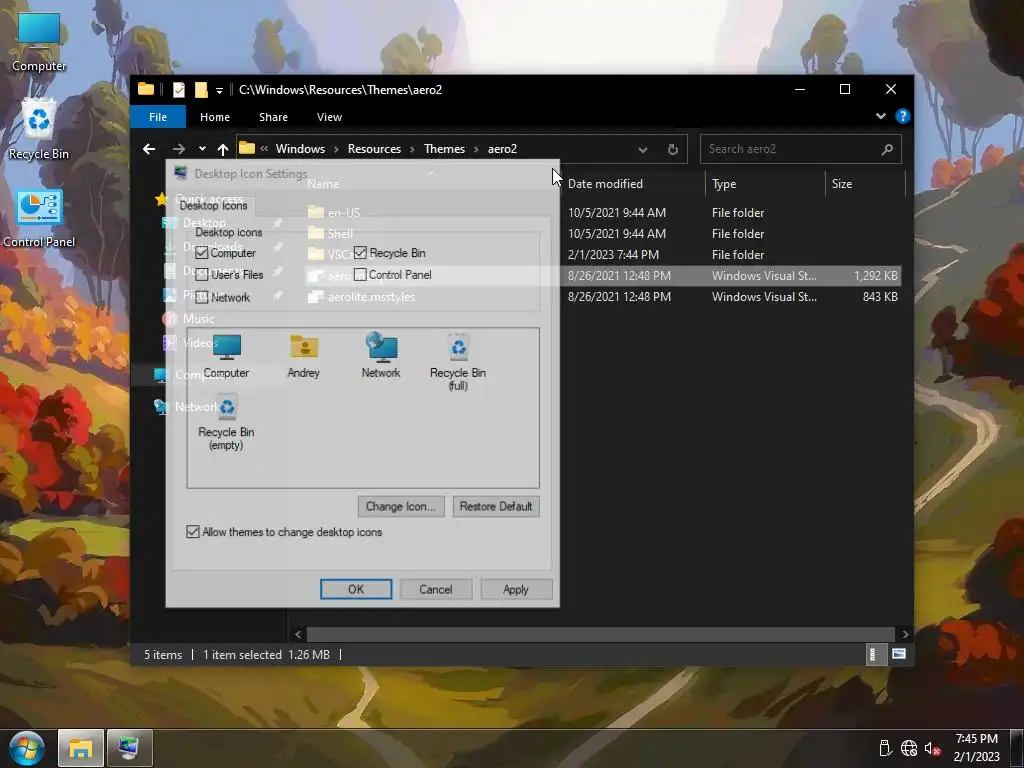Click the scrollbar right arrow
1024x768 pixels.
904,634
